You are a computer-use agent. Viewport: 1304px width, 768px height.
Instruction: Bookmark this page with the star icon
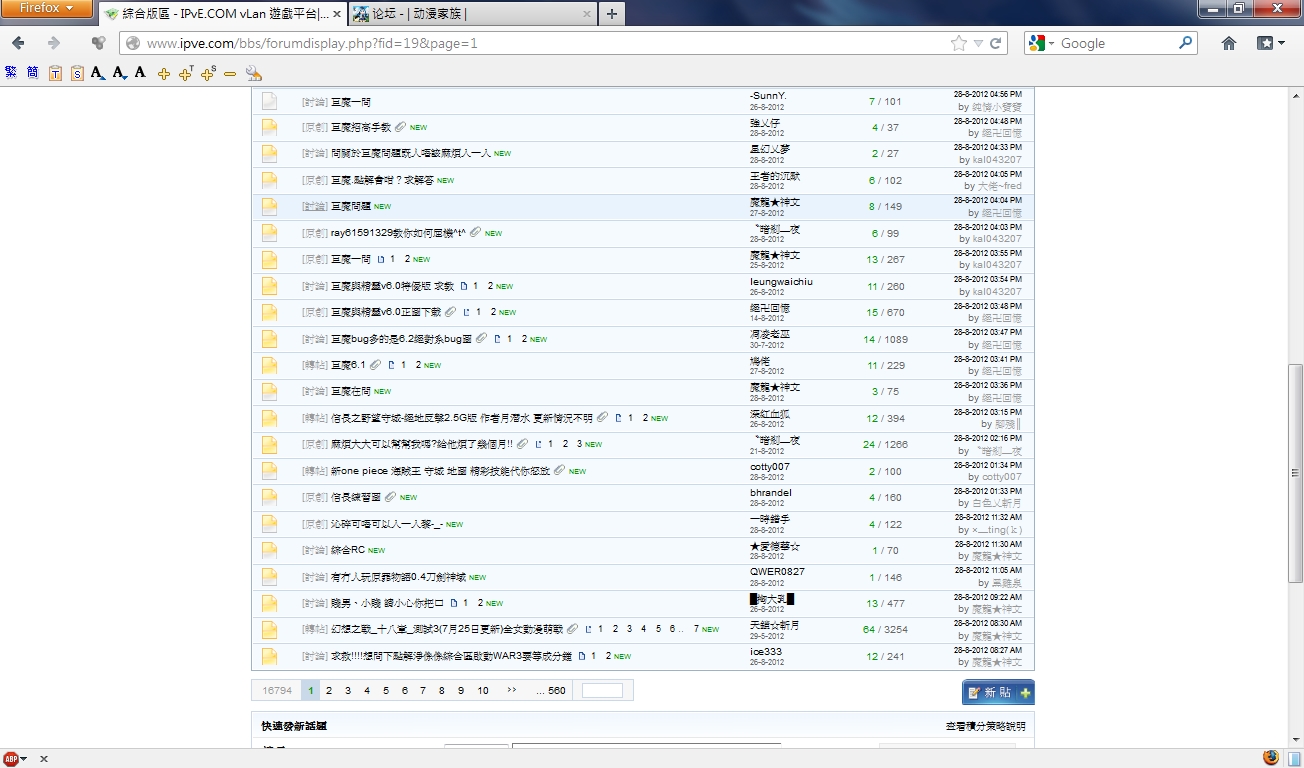tap(959, 43)
